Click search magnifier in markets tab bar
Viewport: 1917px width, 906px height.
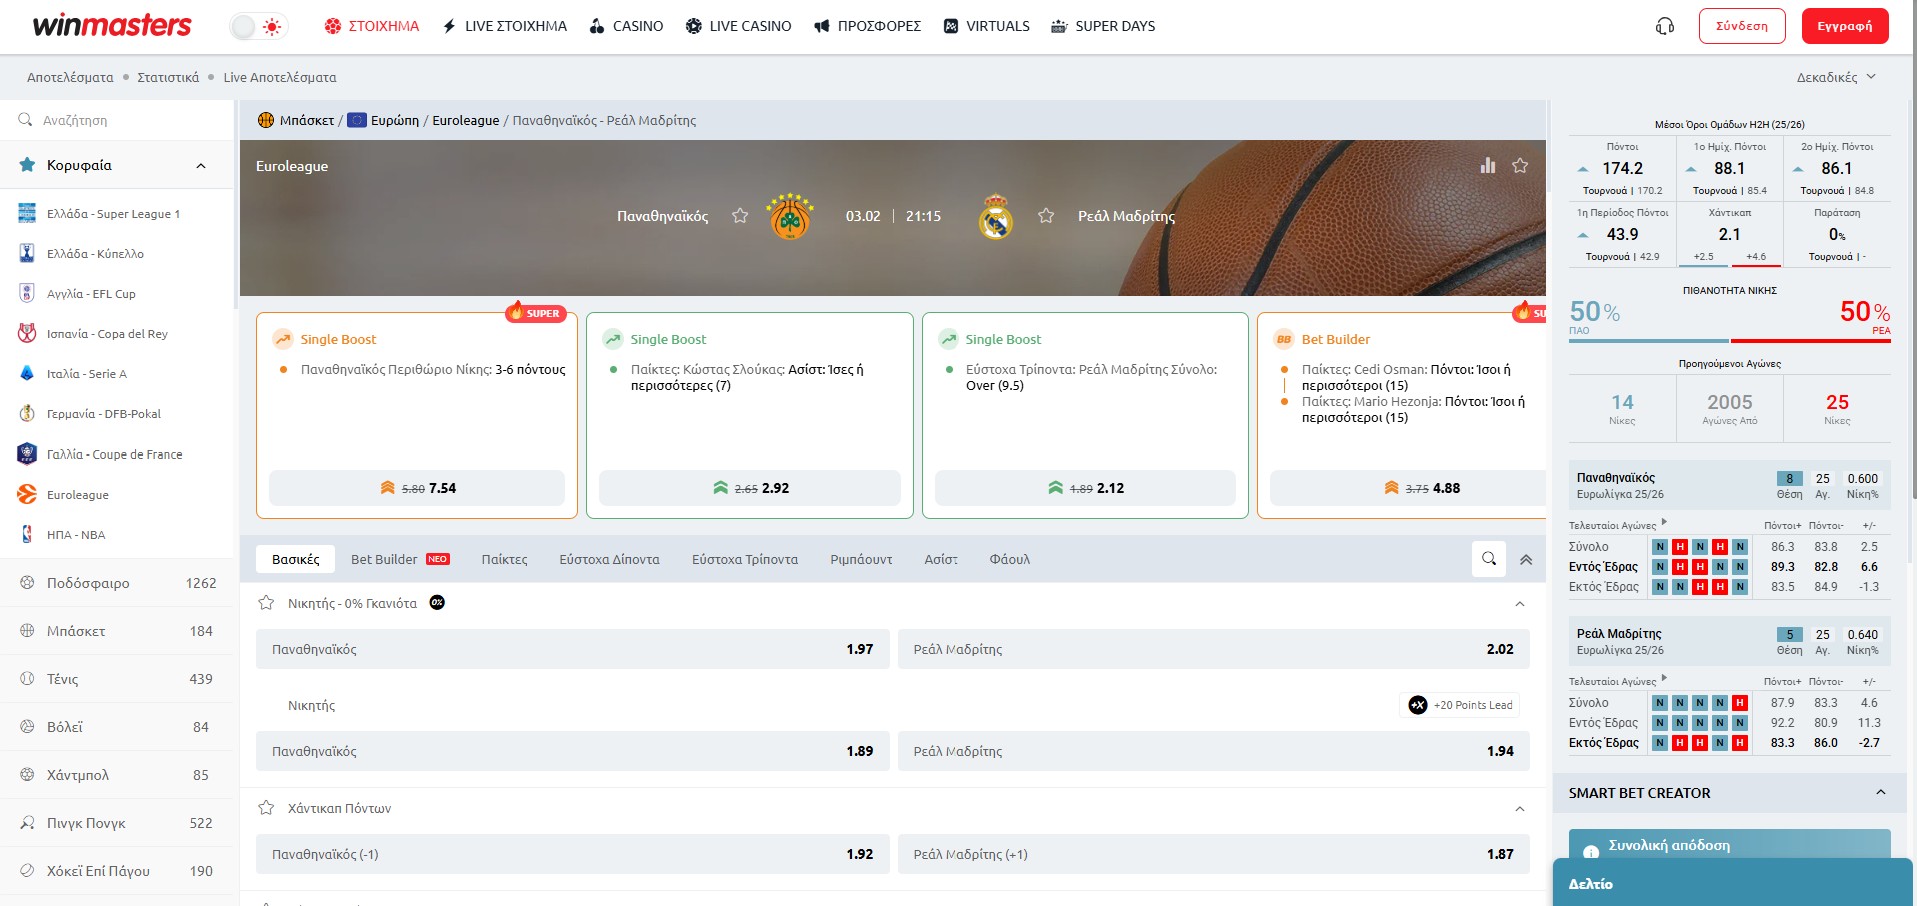pos(1489,559)
